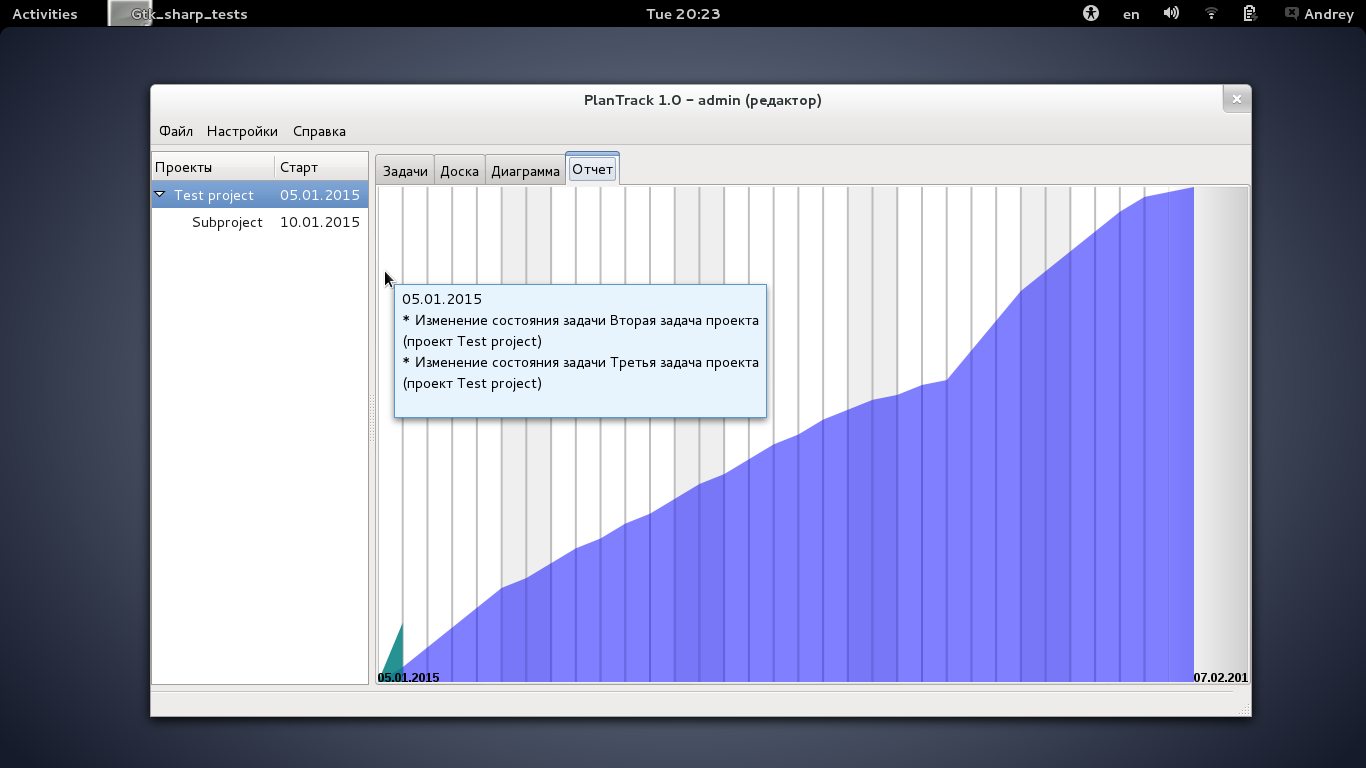Click the tooltip date 05.01.2015

pos(442,299)
